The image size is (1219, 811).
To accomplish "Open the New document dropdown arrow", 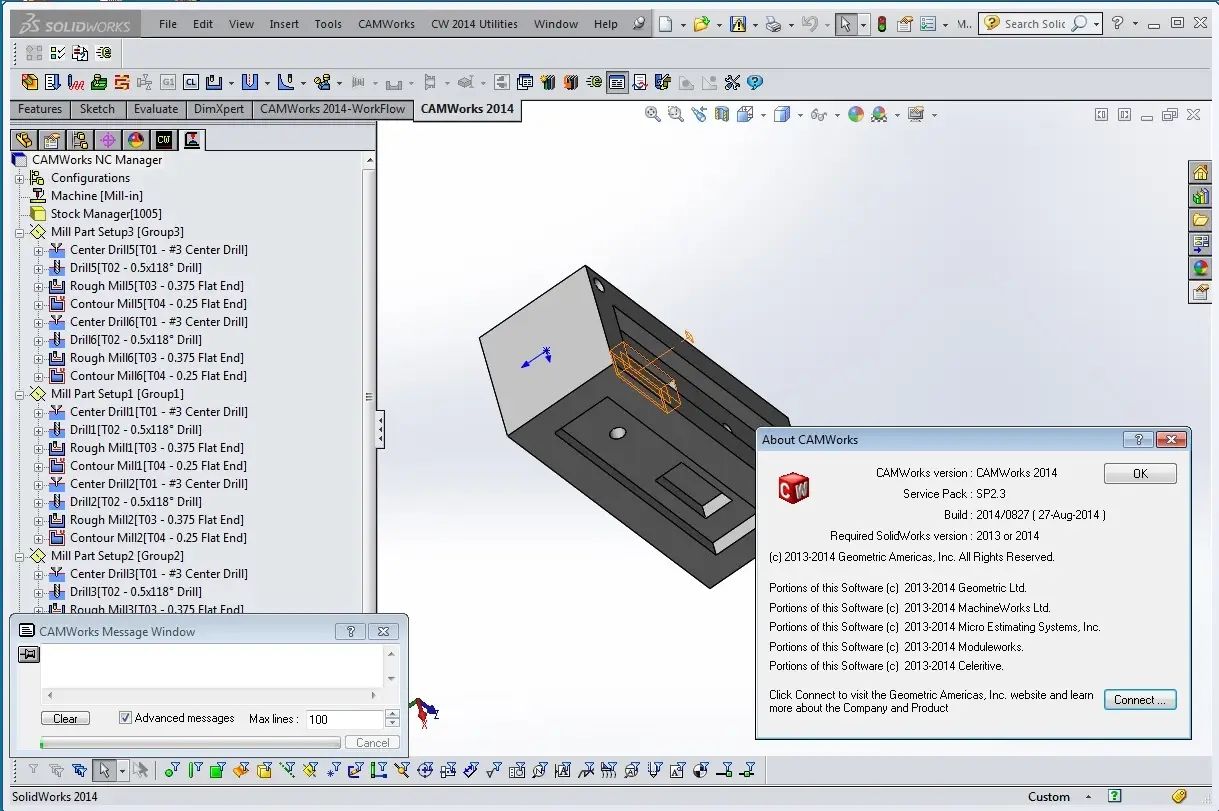I will pos(681,24).
